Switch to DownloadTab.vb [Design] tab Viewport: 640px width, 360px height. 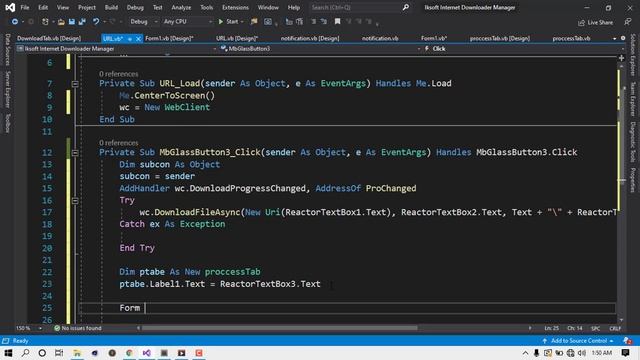click(x=49, y=38)
